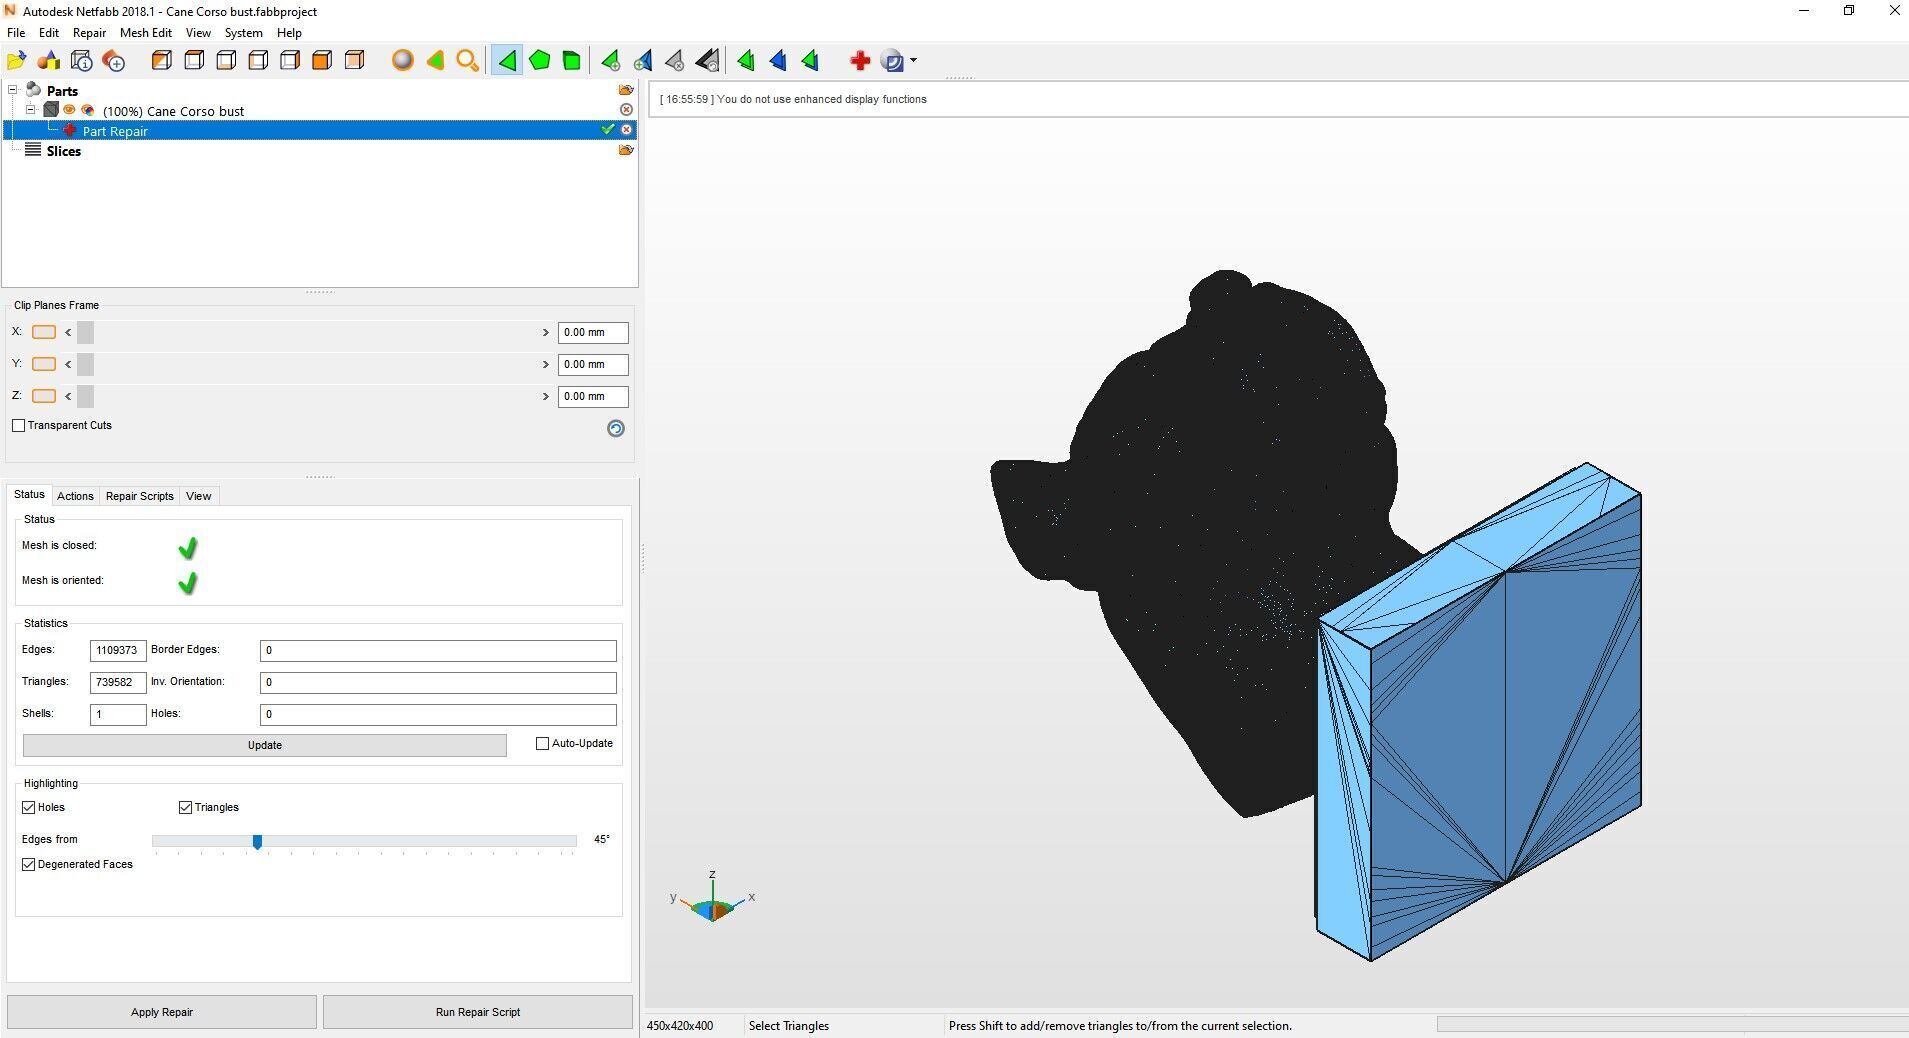Click the Y clip plane right arrow
Image resolution: width=1909 pixels, height=1038 pixels.
pos(546,364)
